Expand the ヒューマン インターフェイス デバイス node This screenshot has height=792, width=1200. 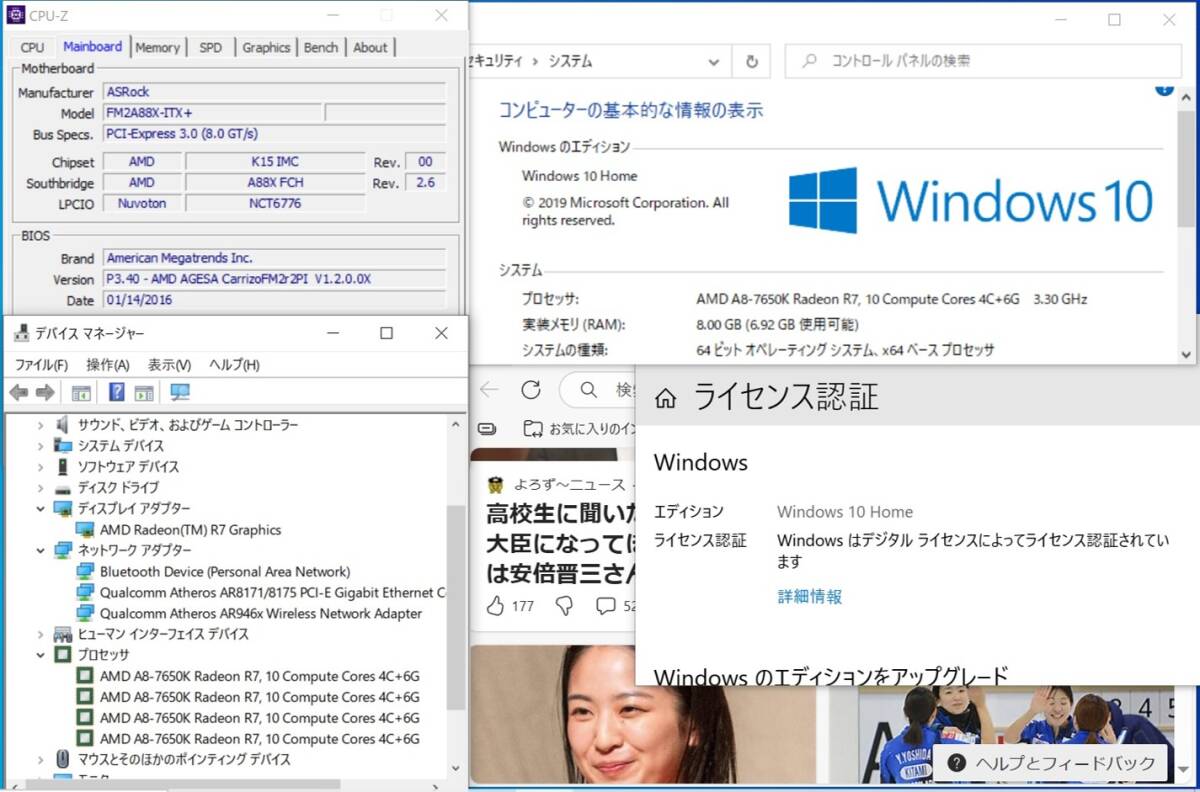point(40,634)
